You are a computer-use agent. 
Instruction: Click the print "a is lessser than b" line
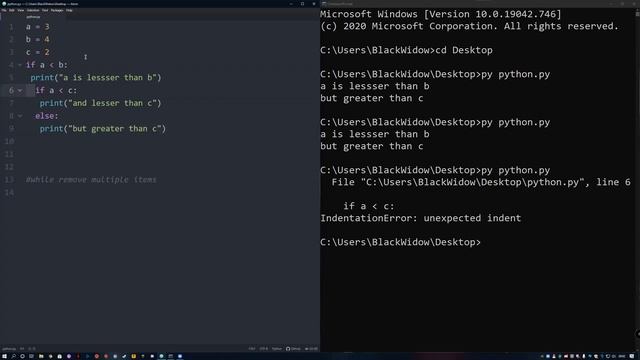click(96, 78)
